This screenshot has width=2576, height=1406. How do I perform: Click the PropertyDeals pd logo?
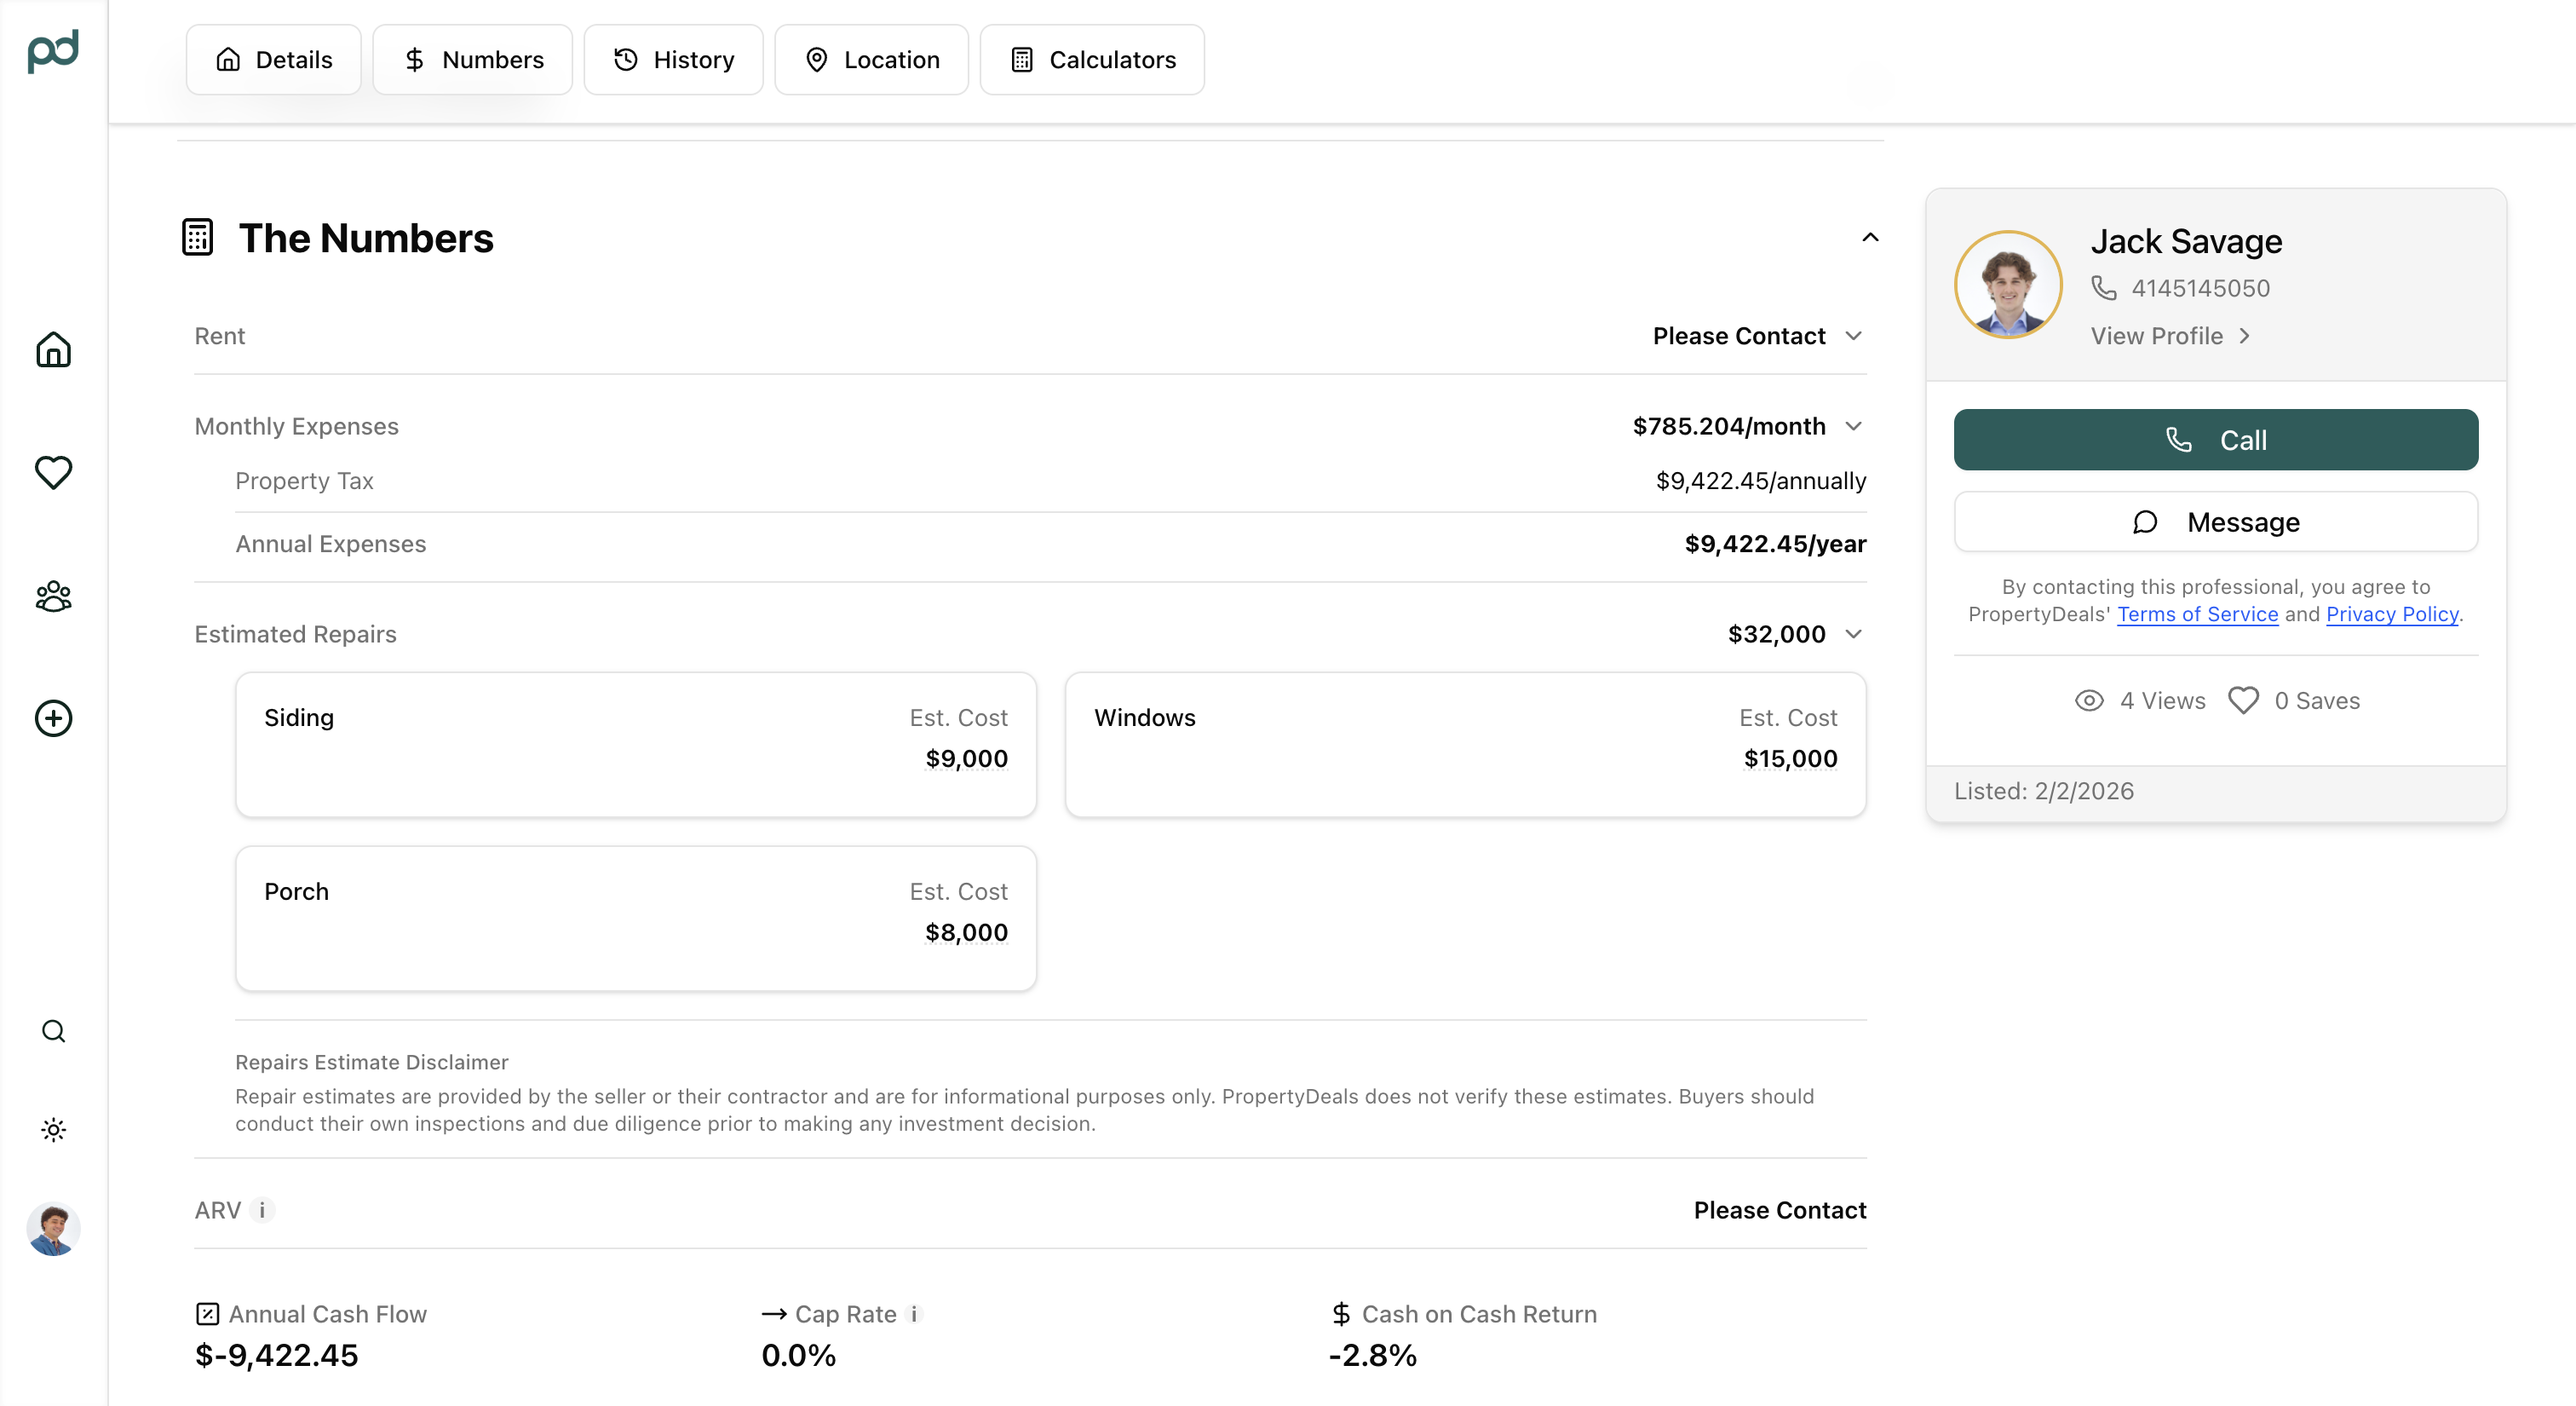(x=53, y=50)
